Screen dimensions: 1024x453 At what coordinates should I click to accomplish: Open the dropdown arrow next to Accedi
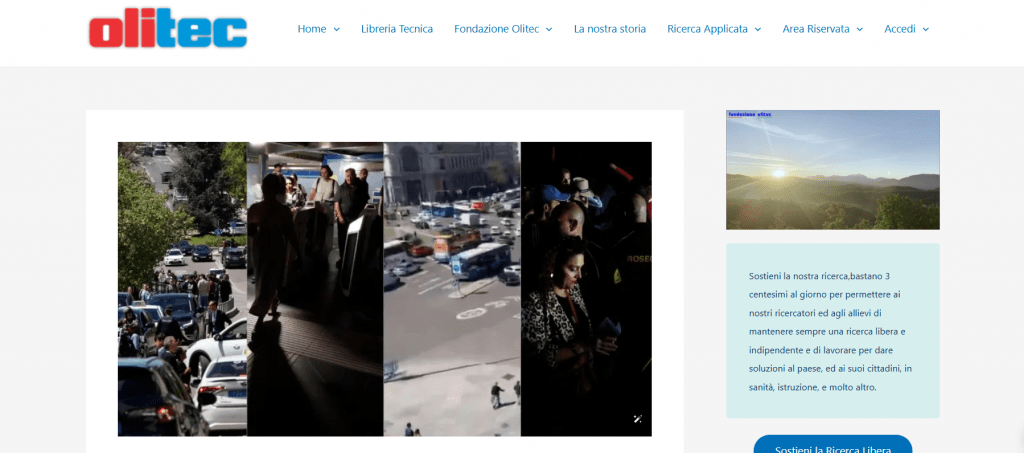[x=926, y=30]
